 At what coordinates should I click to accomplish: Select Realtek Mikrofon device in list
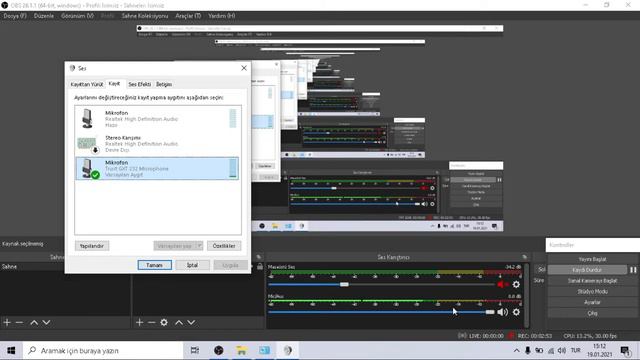coord(157,118)
